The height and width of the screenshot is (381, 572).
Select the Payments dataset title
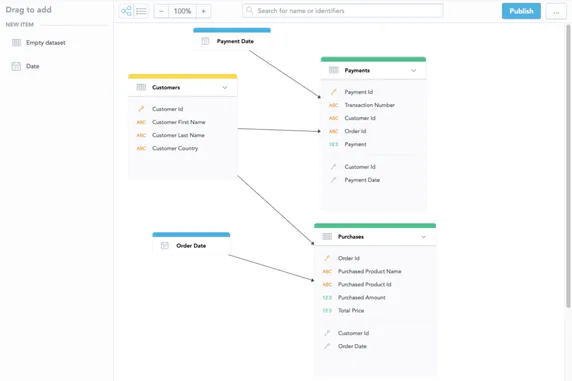[x=357, y=70]
